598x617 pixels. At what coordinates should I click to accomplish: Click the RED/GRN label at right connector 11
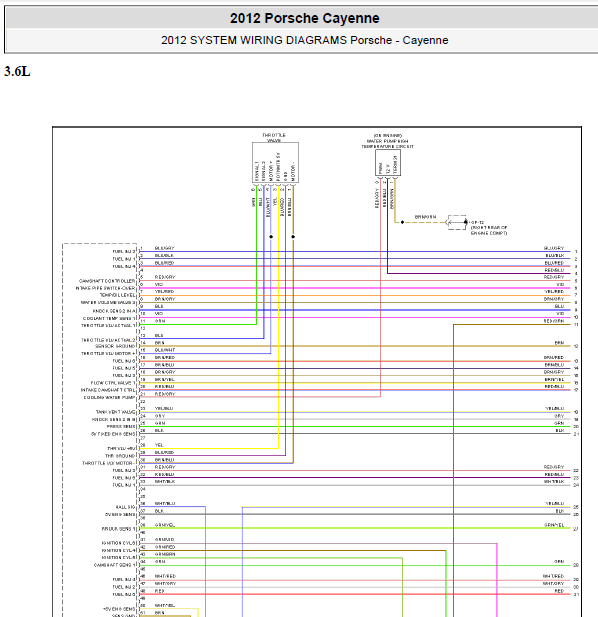[554, 321]
